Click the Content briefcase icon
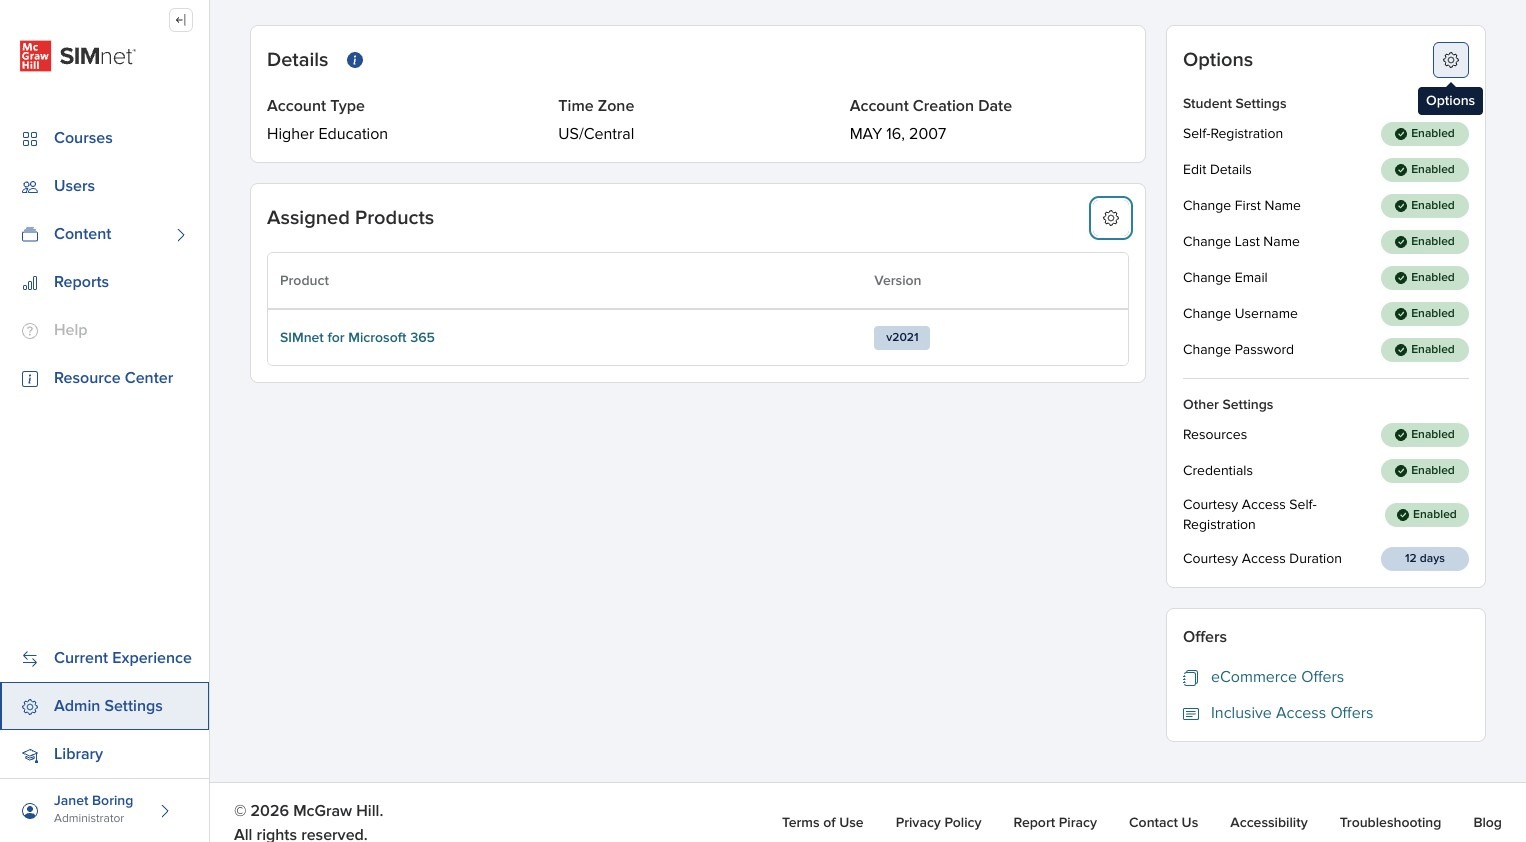This screenshot has width=1526, height=842. click(x=30, y=235)
